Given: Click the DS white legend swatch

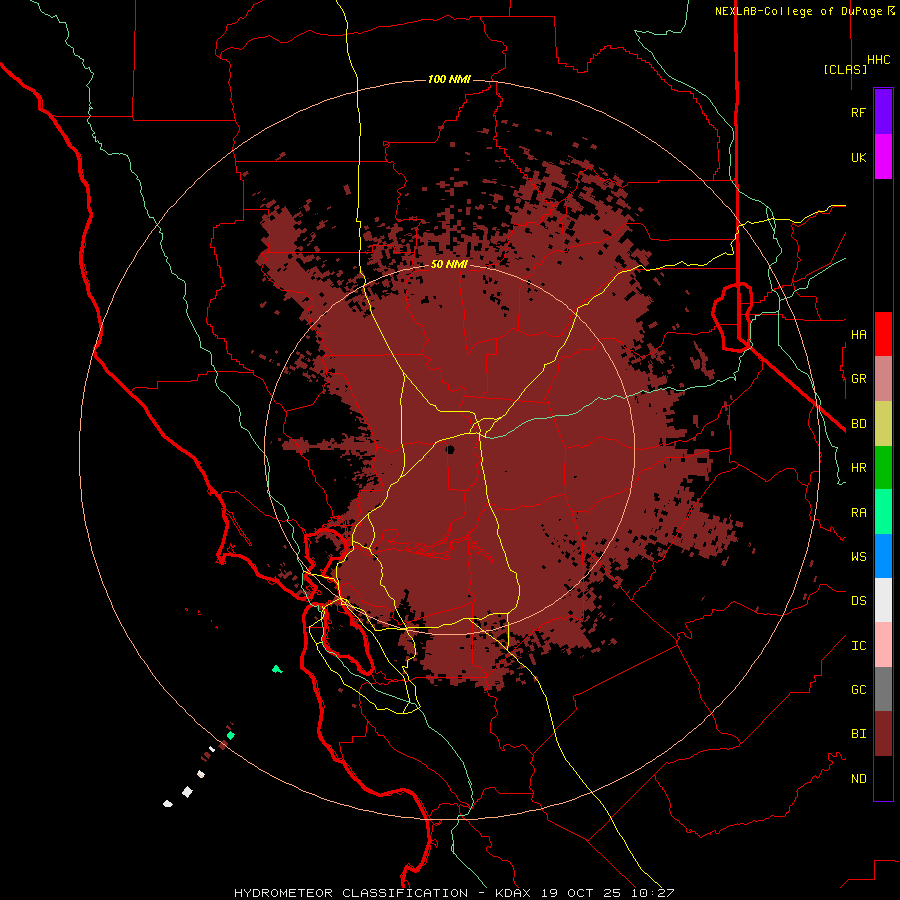Looking at the screenshot, I should coord(883,600).
